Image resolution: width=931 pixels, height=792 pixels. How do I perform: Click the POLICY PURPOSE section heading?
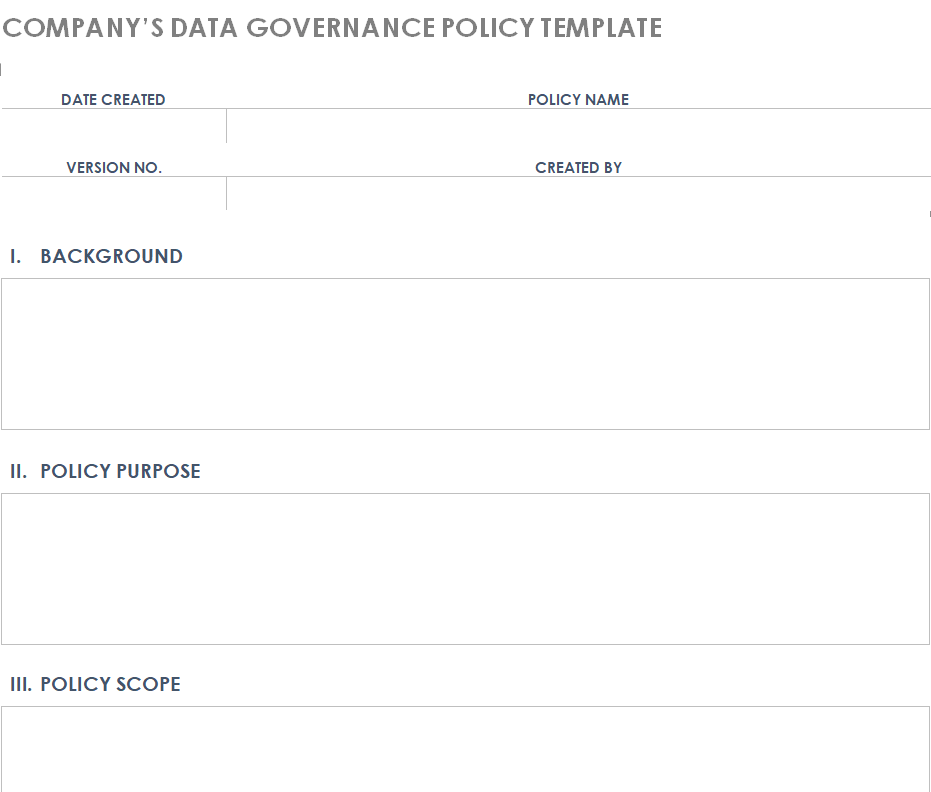[120, 471]
